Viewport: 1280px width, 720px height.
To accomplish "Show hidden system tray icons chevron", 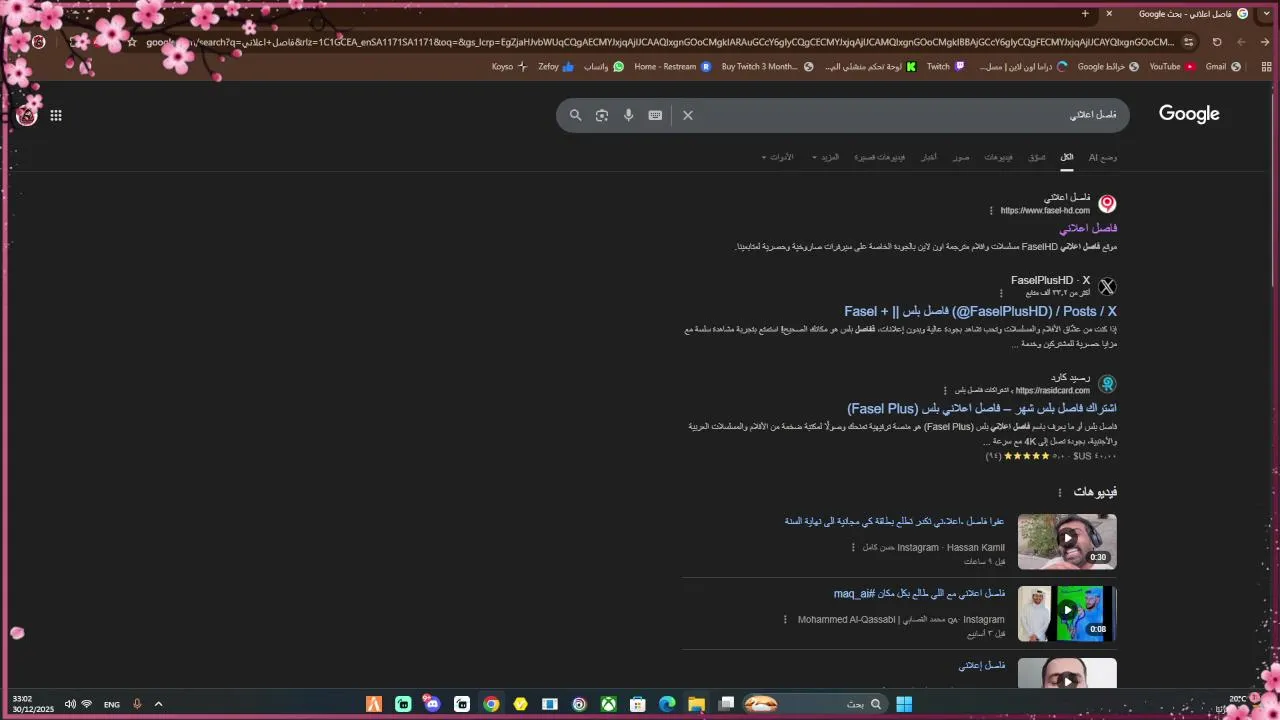I will (x=158, y=704).
